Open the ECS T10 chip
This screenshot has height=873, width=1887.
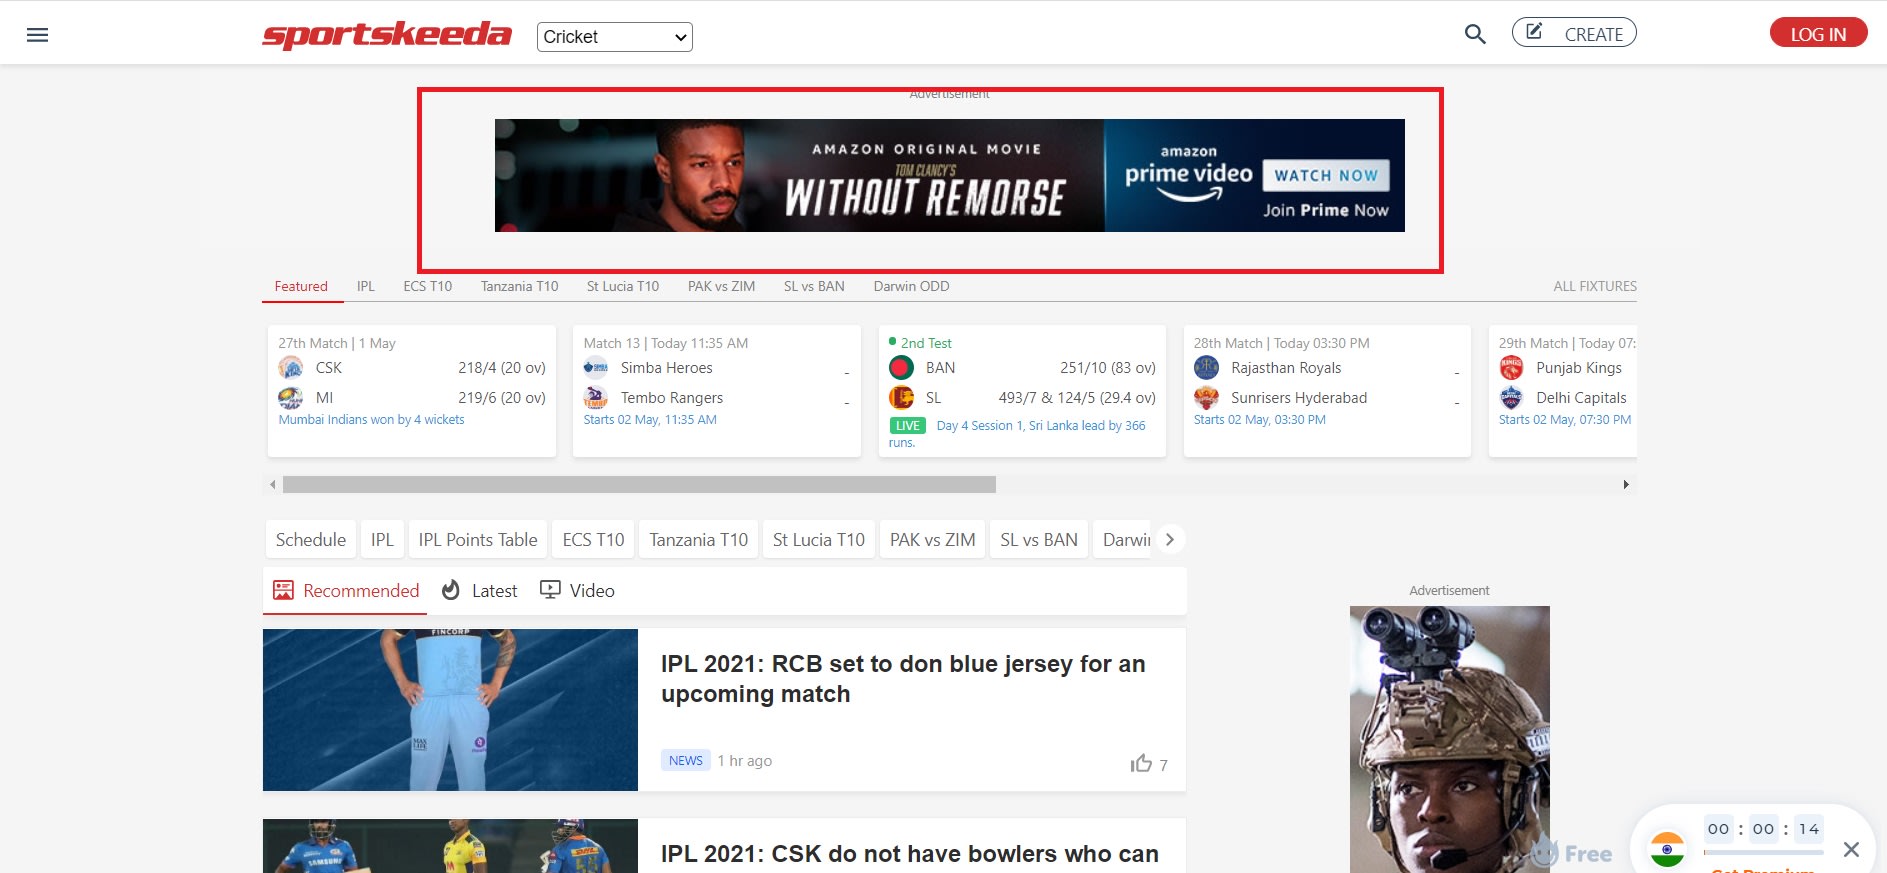593,540
